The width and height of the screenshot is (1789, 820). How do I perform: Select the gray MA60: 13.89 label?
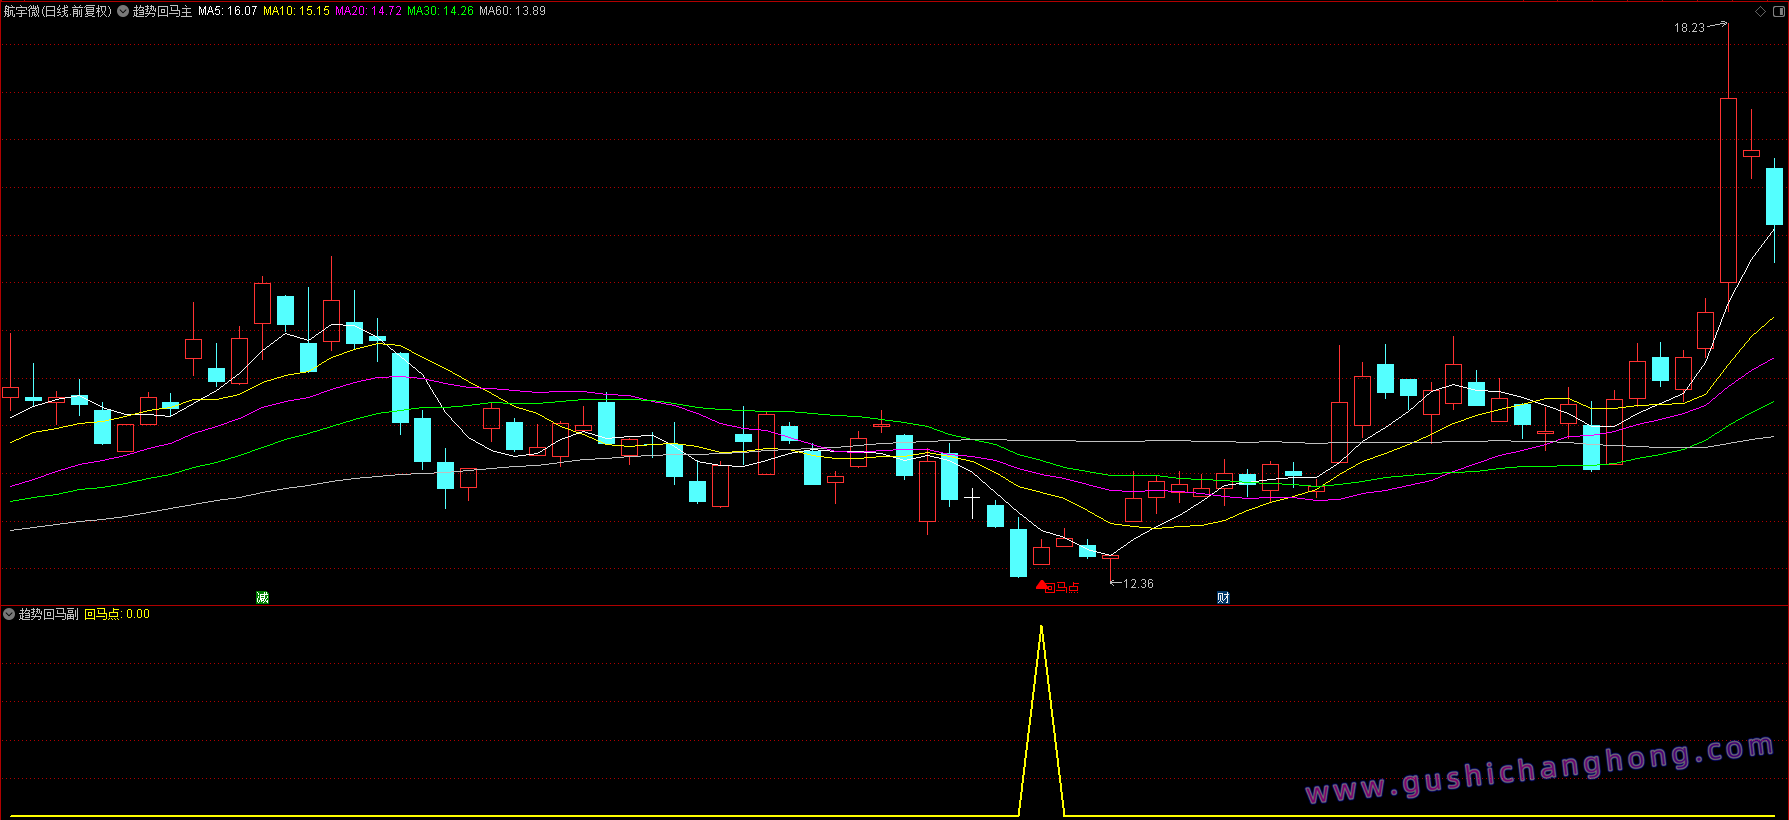(x=512, y=11)
